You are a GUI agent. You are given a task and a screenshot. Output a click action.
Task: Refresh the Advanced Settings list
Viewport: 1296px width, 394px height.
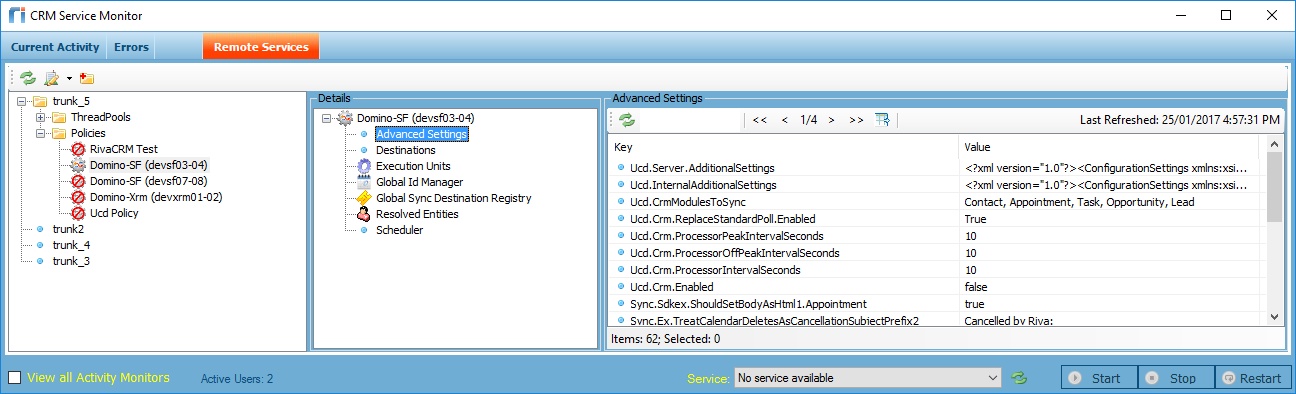[627, 120]
